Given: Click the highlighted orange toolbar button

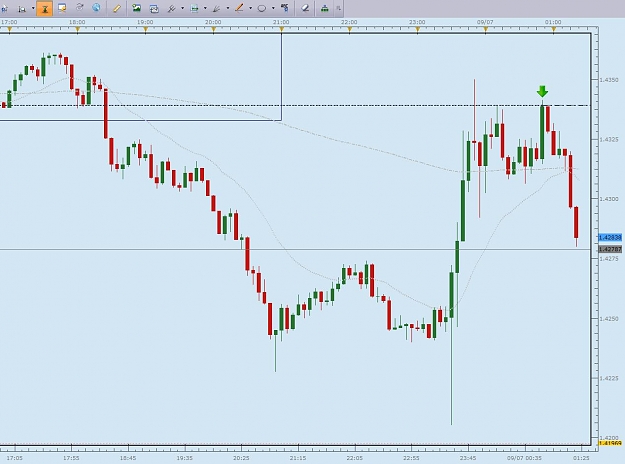Looking at the screenshot, I should point(44,8).
